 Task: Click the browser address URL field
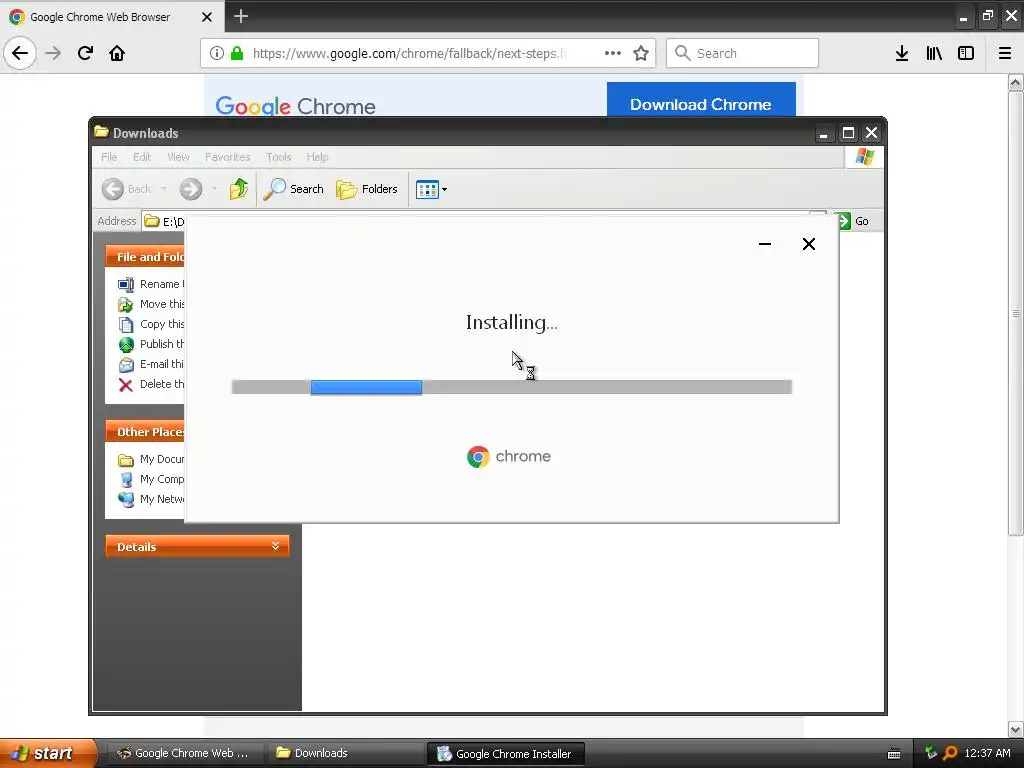coord(409,53)
